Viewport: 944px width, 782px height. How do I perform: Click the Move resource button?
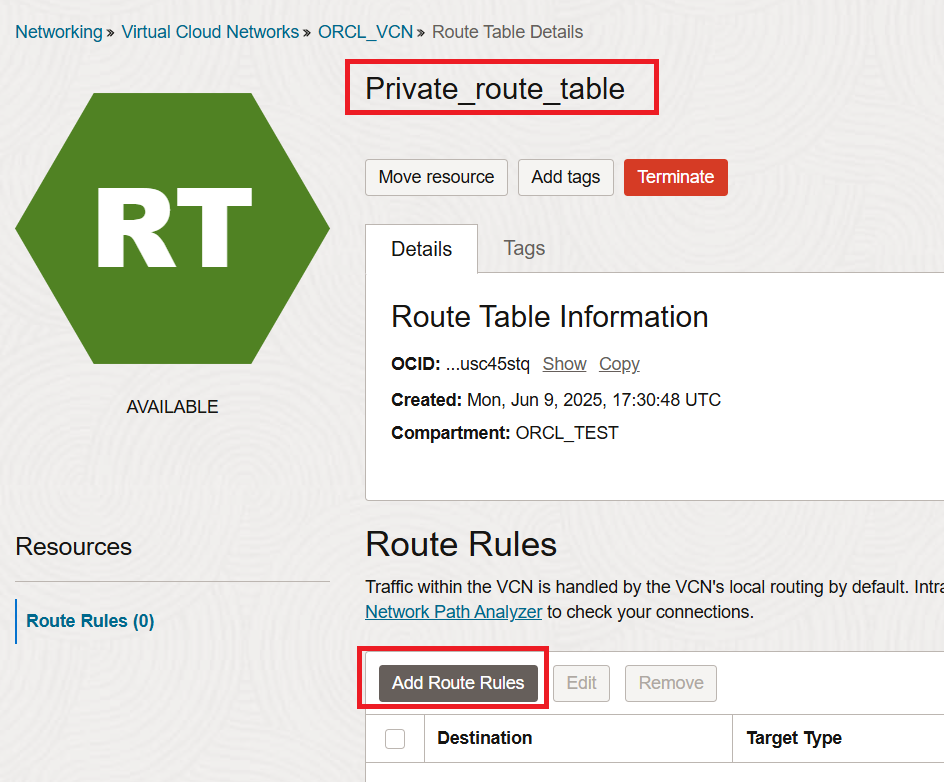436,177
